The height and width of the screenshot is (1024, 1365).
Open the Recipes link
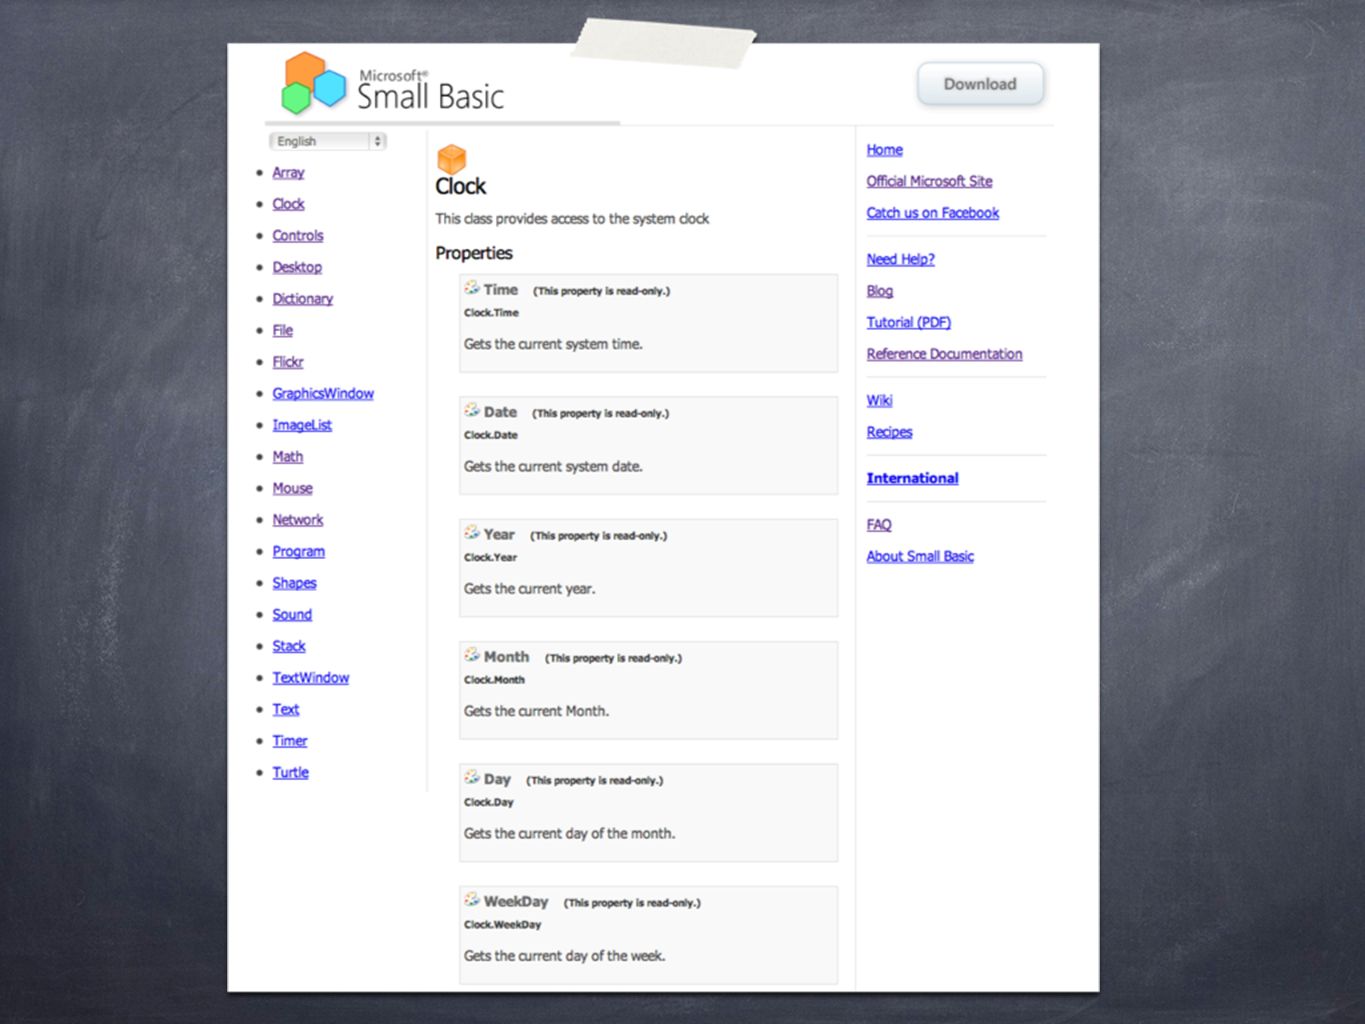[x=889, y=432]
